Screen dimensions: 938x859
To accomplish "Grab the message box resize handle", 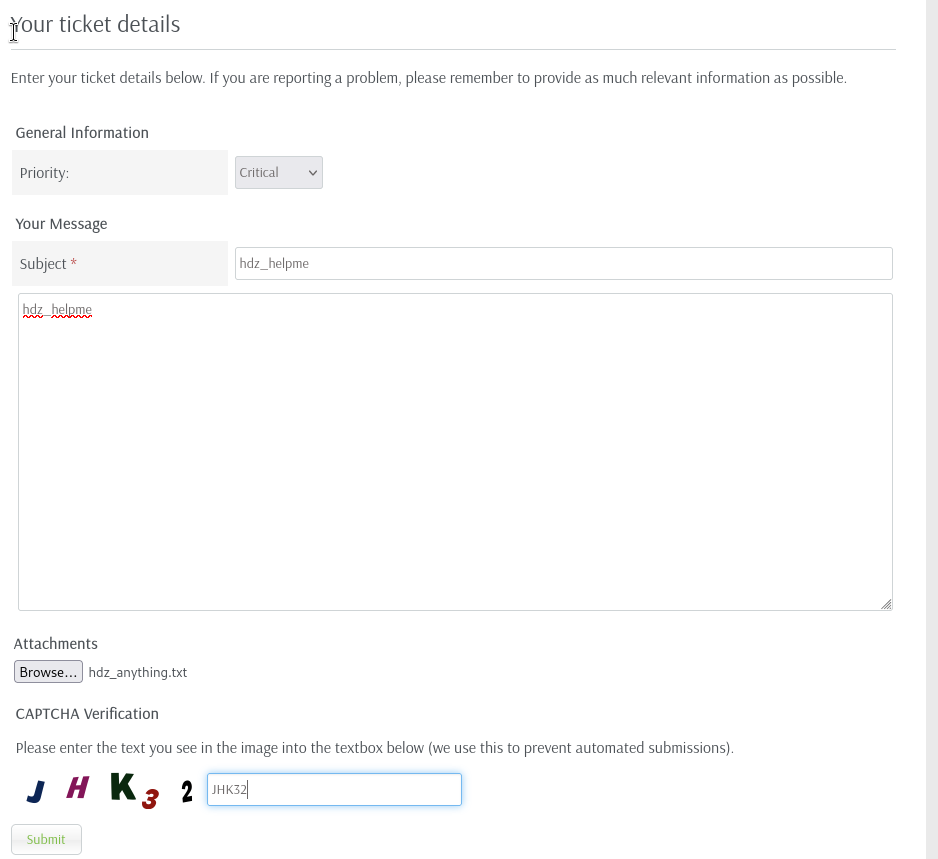I will 886,604.
